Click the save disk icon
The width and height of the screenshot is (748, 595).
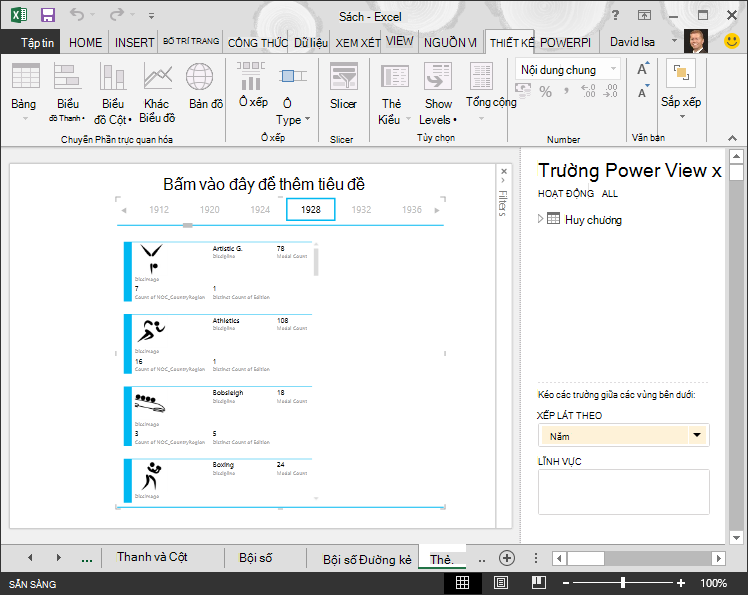(48, 15)
